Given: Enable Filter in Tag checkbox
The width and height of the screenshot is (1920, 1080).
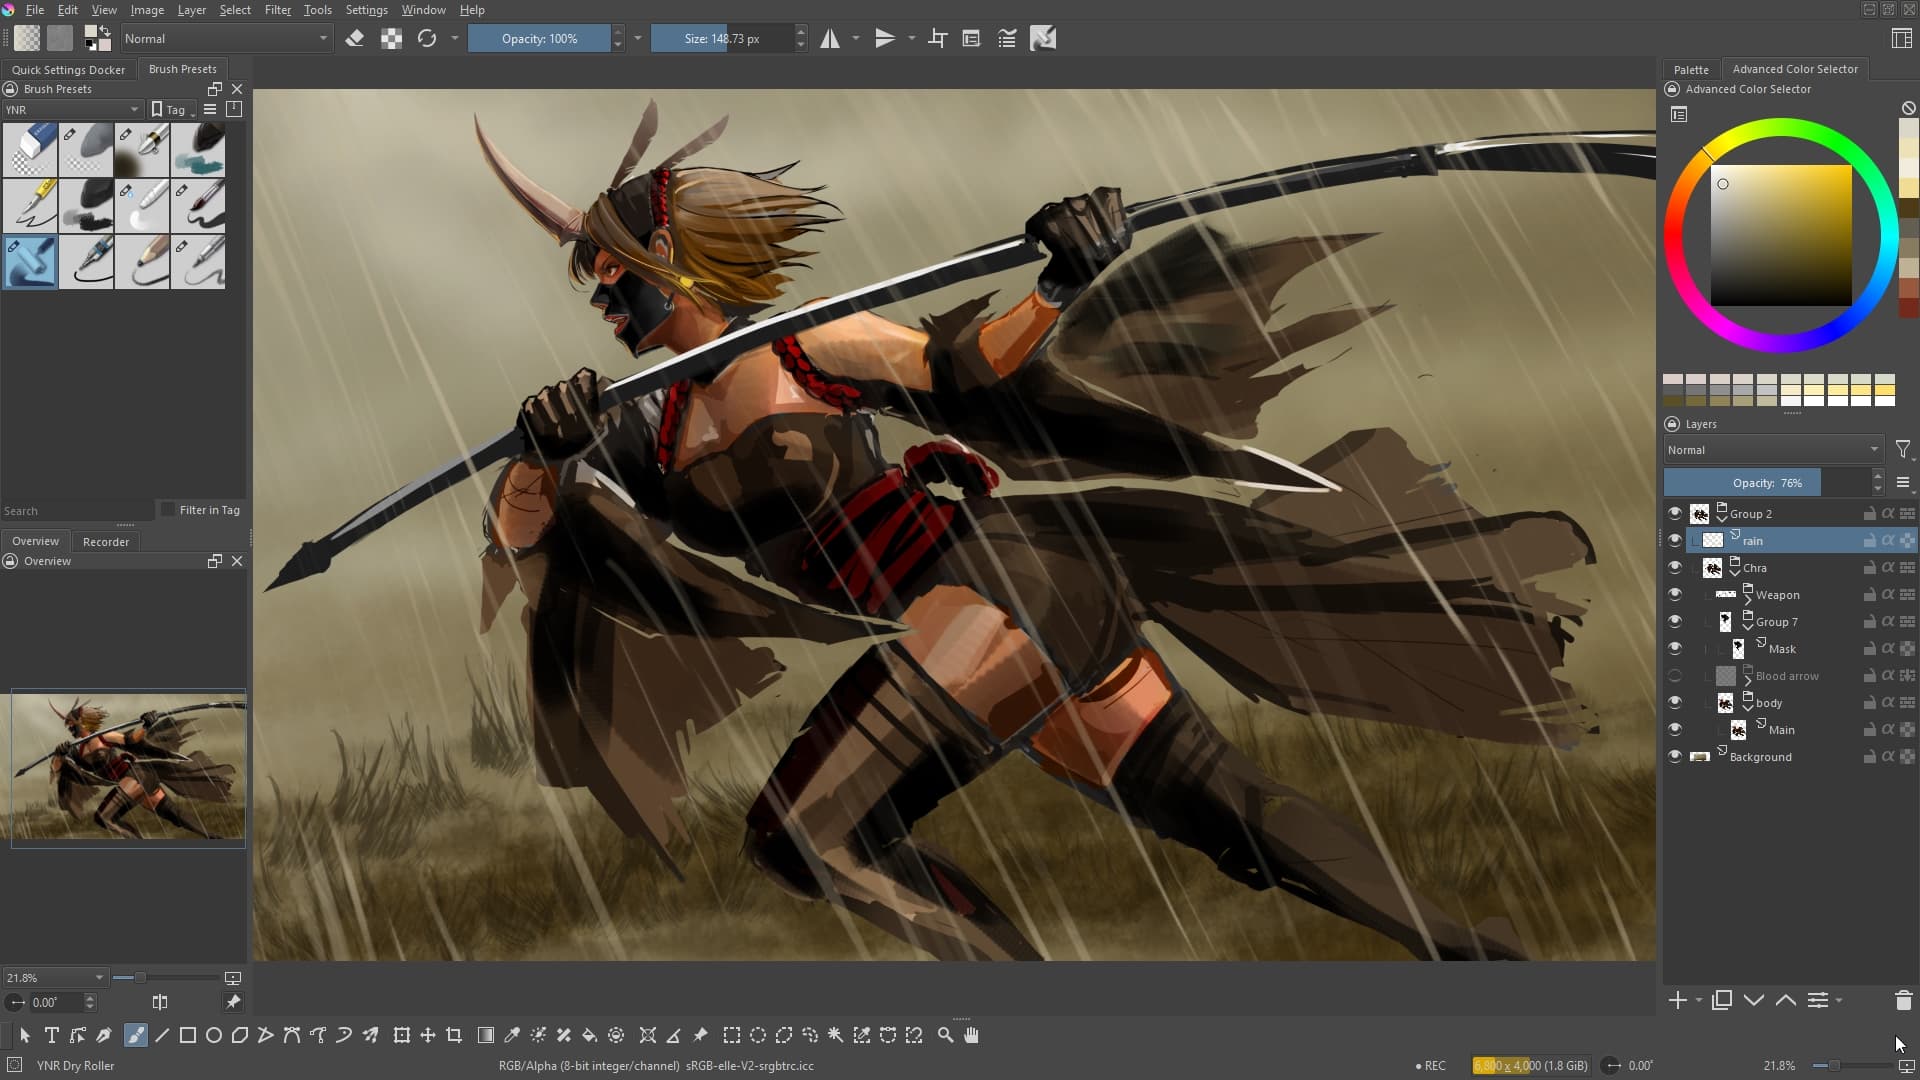Looking at the screenshot, I should (168, 510).
